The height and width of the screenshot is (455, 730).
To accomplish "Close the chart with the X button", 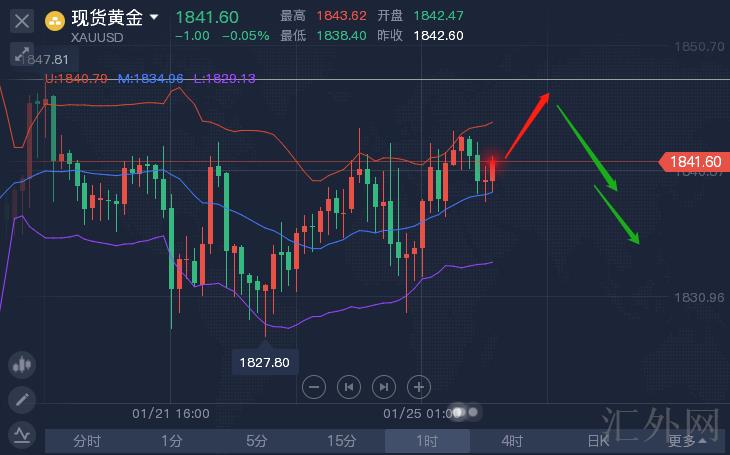I will point(22,19).
